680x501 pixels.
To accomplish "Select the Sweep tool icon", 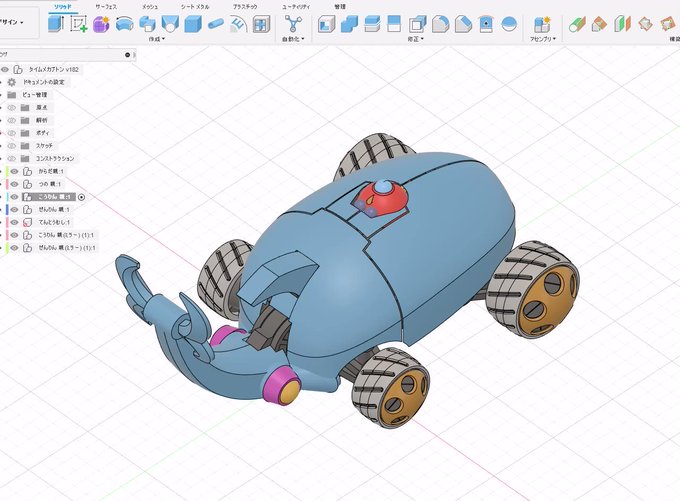I will coord(147,24).
